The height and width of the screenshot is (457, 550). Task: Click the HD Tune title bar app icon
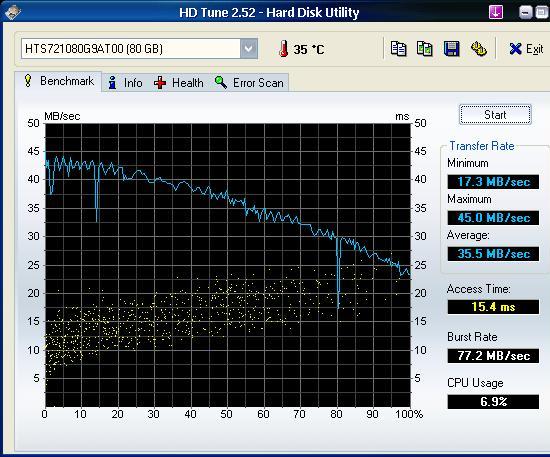(13, 12)
